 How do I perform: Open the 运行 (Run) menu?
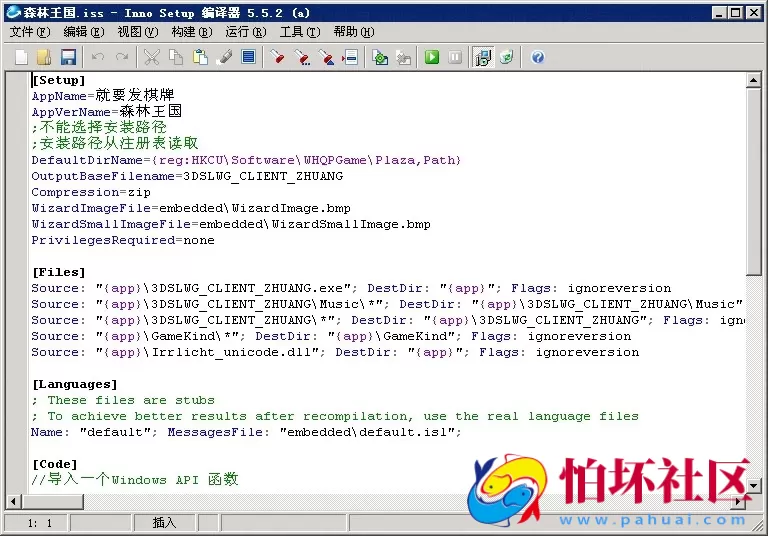[243, 32]
